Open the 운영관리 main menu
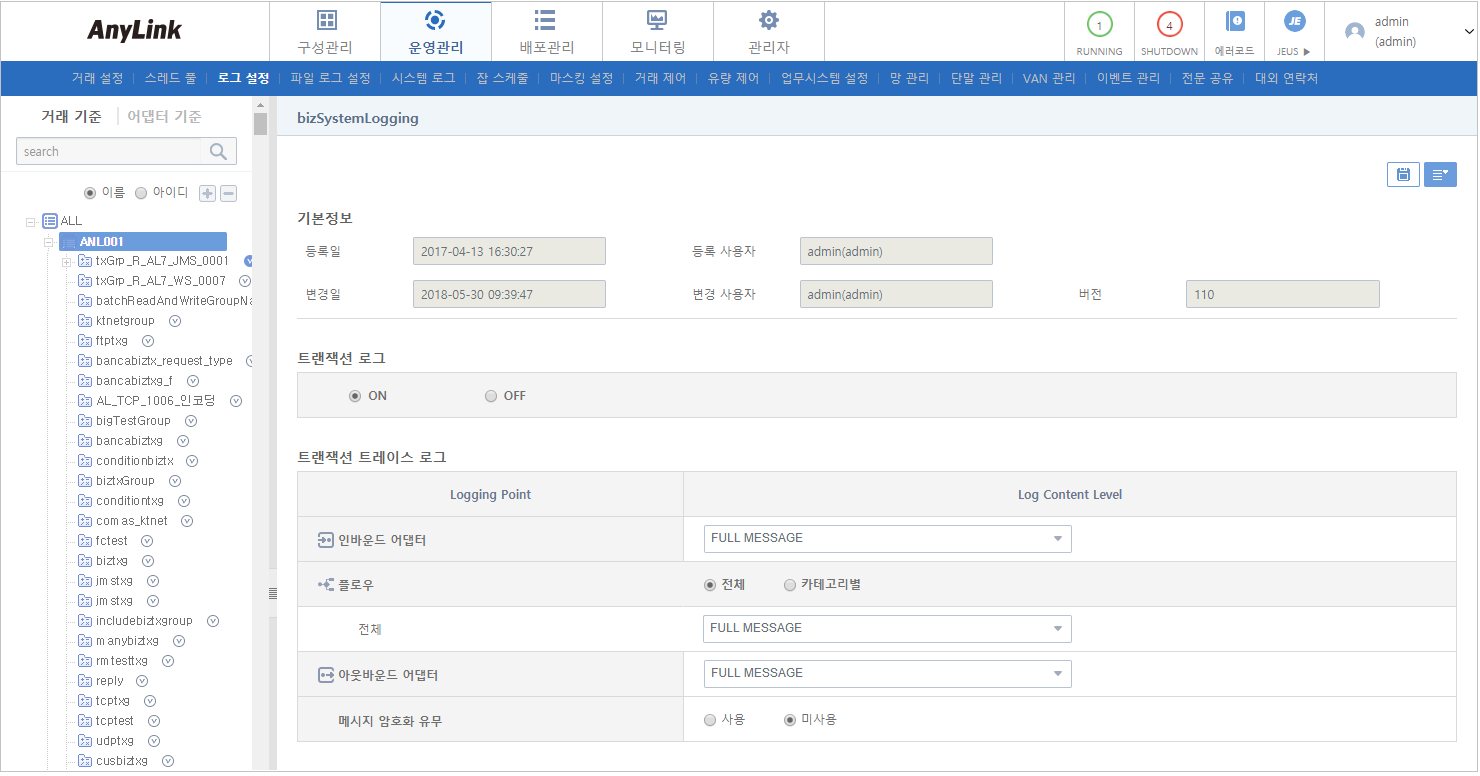Image resolution: width=1480 pixels, height=776 pixels. [x=436, y=31]
